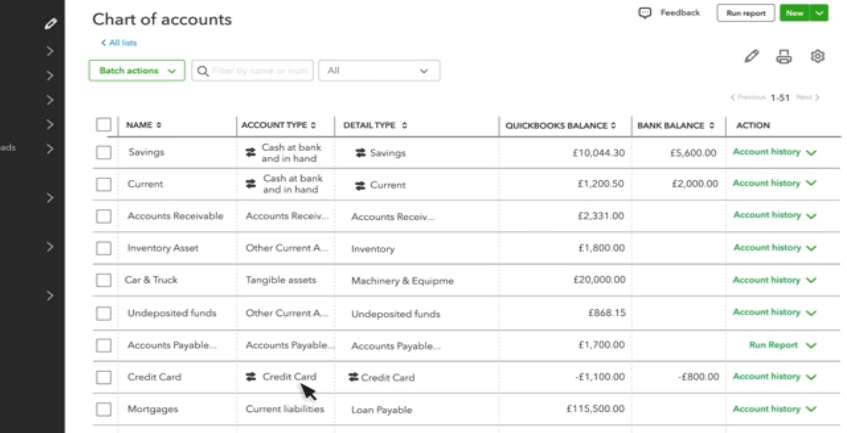Sort by QuickBooks Balance column arrows
Image resolution: width=847 pixels, height=433 pixels.
coord(613,125)
